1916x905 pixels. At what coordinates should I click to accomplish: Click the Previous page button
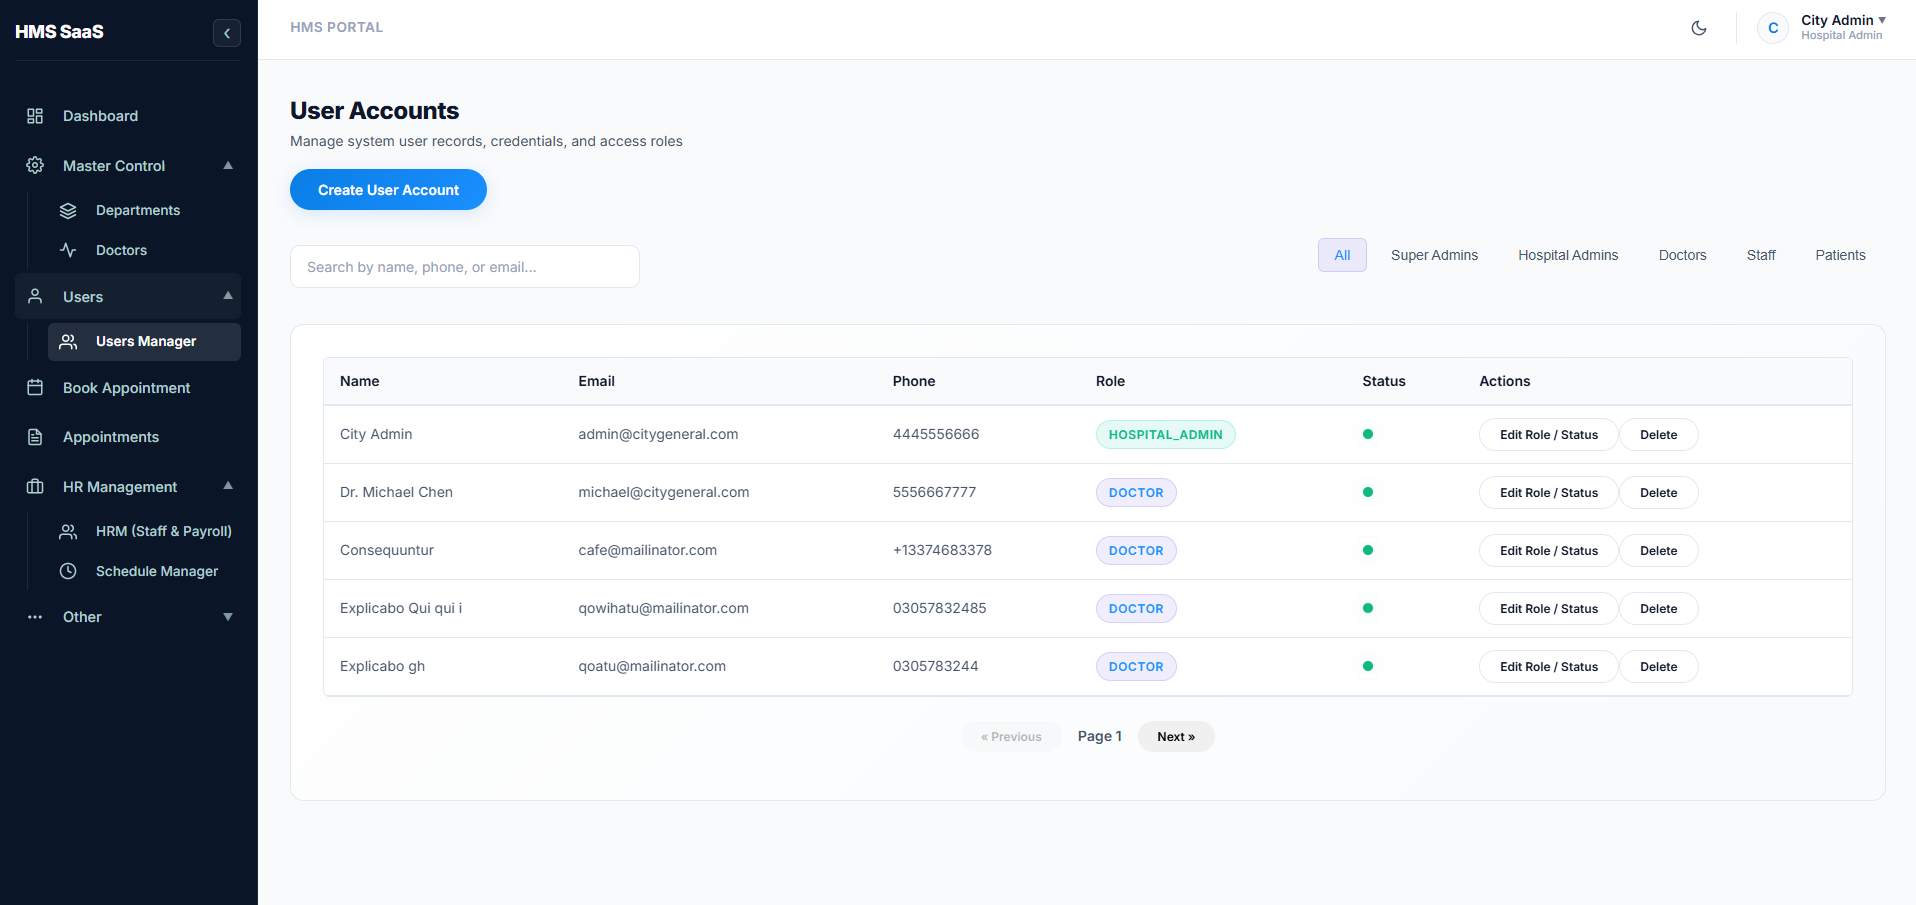click(x=1011, y=737)
